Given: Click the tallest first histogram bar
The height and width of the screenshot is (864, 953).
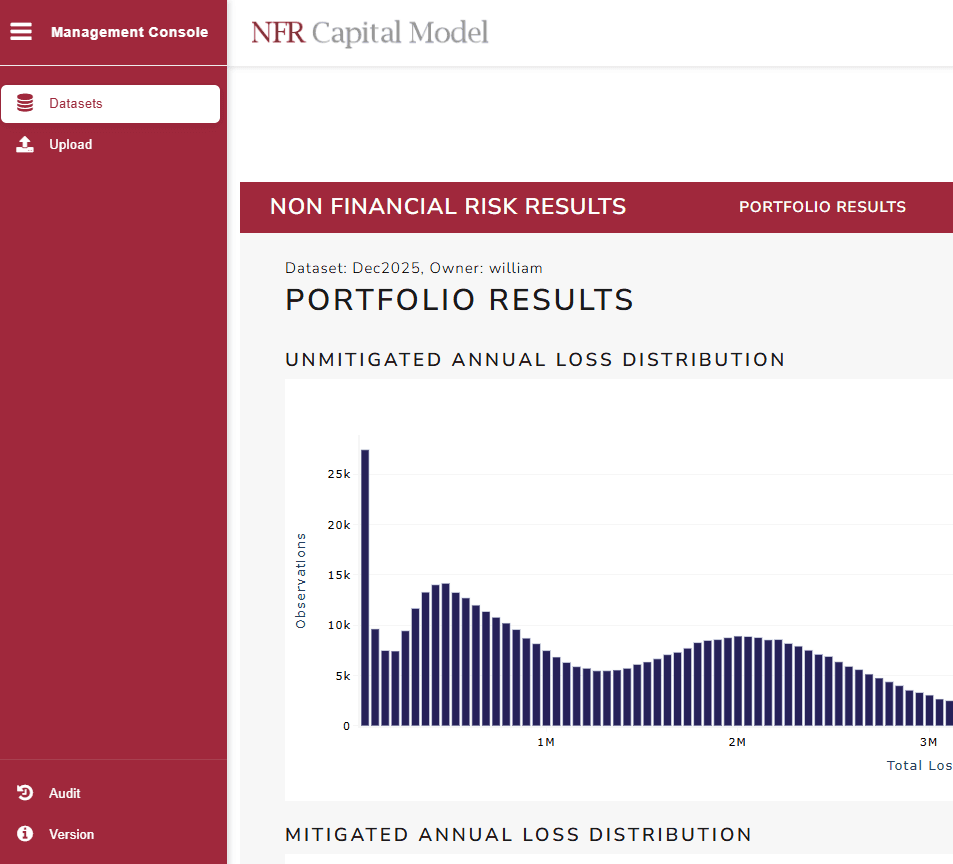Looking at the screenshot, I should click(365, 588).
